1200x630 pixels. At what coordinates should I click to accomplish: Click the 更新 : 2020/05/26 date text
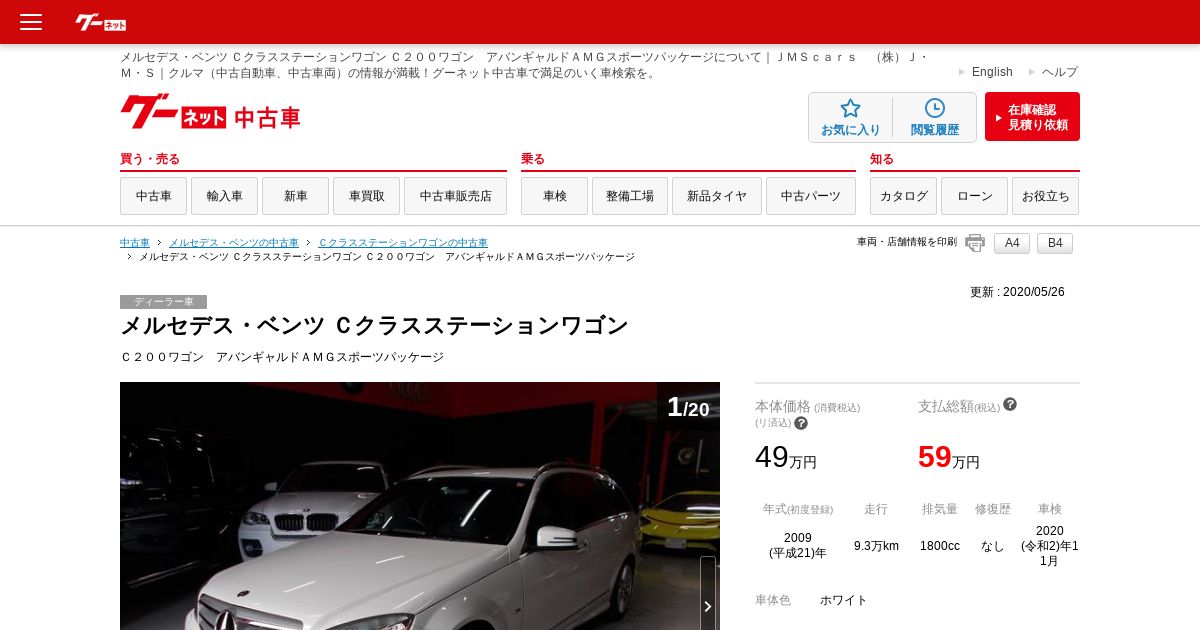1017,292
